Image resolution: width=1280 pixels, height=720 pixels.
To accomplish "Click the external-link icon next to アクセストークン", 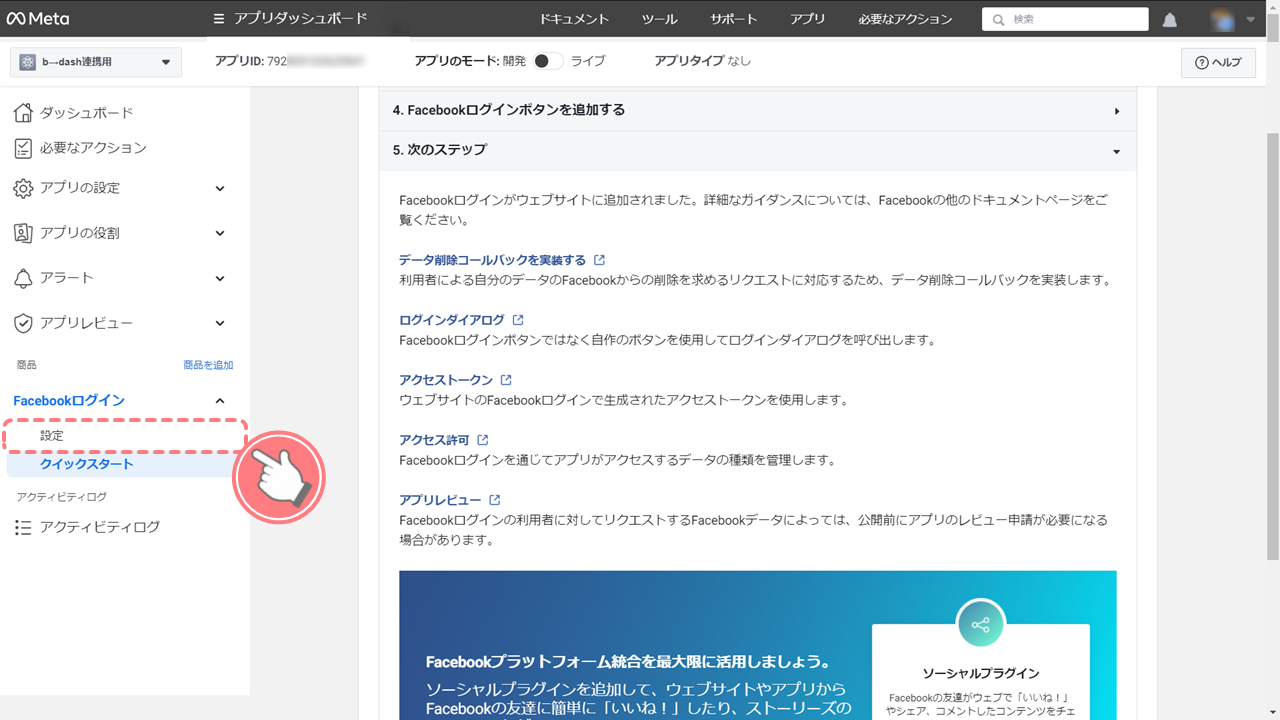I will (x=506, y=380).
